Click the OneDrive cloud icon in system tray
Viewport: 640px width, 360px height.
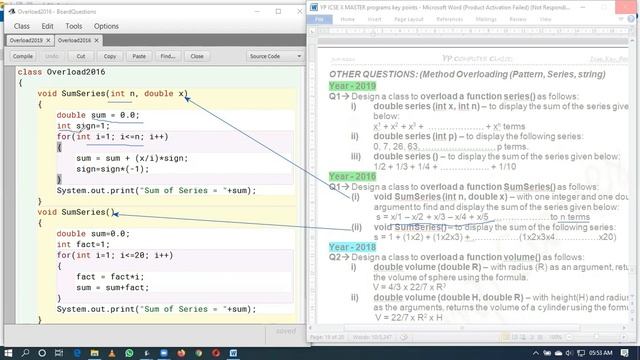558,353
